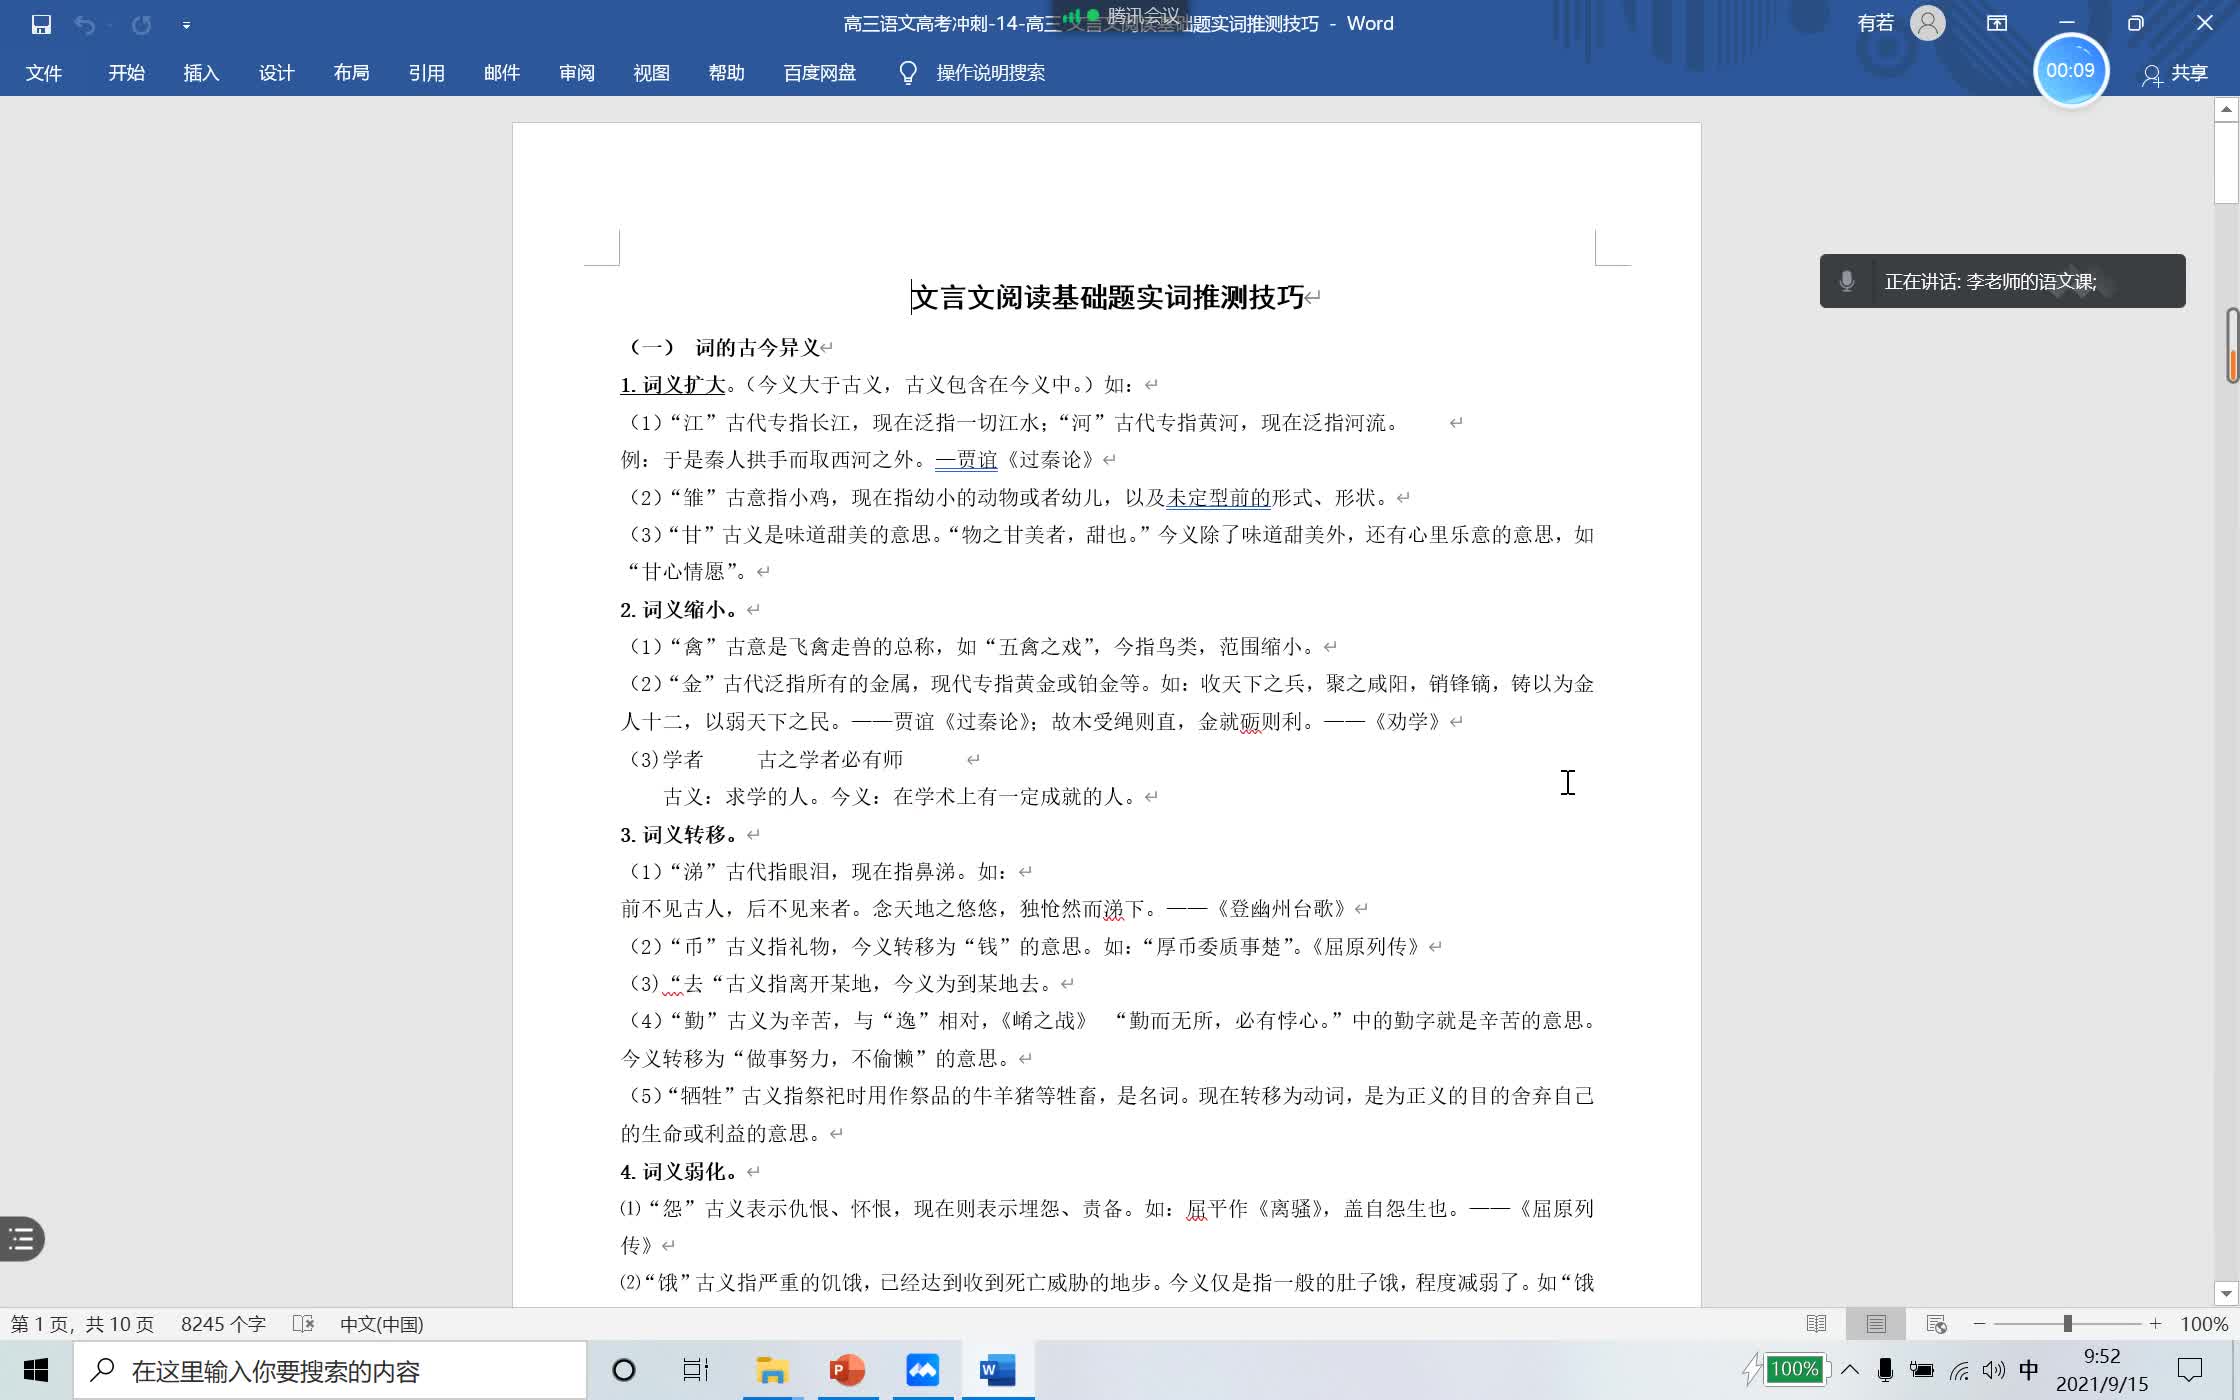Click the Redo icon in title bar
The height and width of the screenshot is (1400, 2240).
pos(141,24)
